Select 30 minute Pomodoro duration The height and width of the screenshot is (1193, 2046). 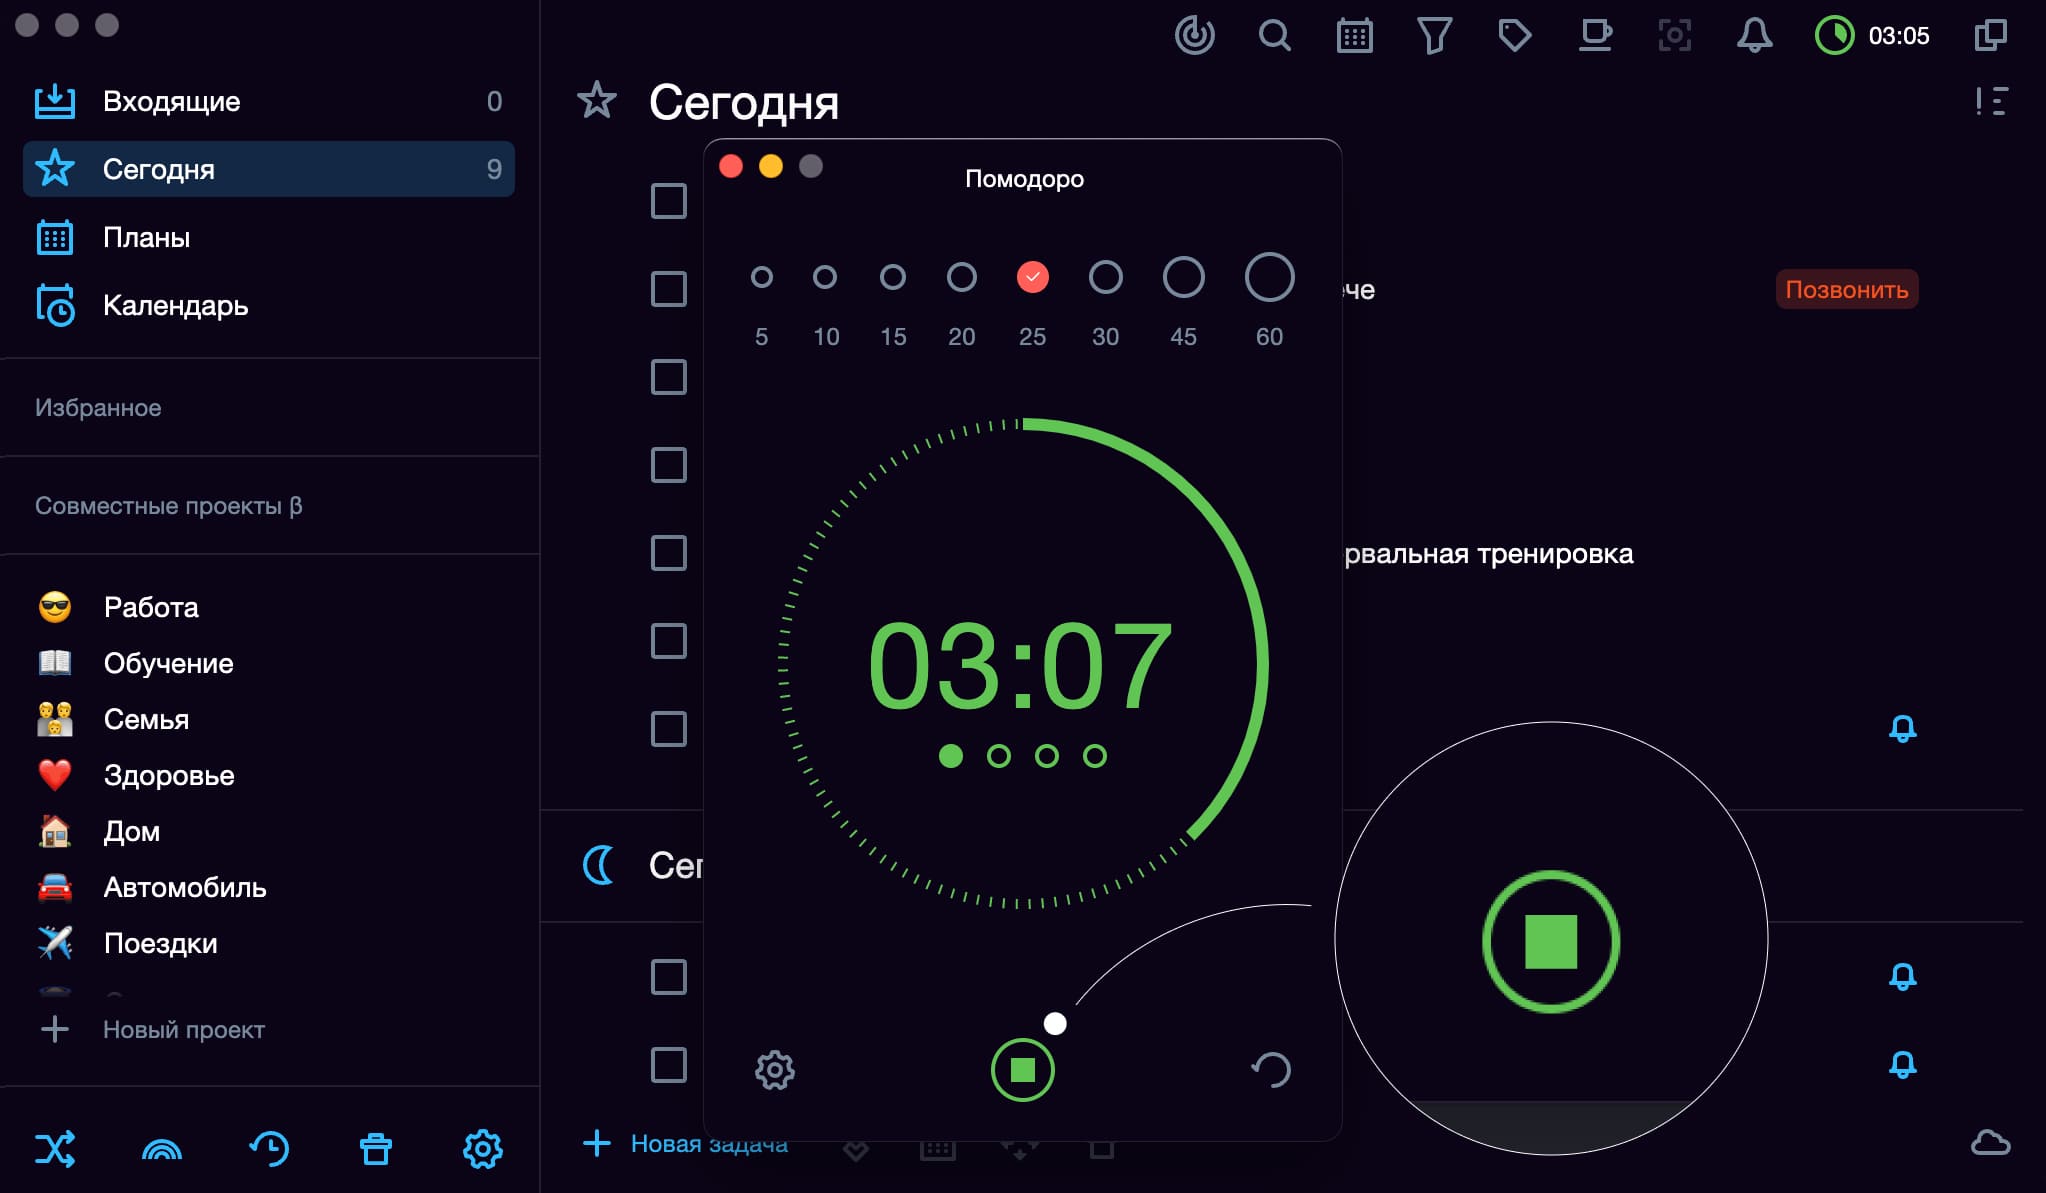(x=1106, y=277)
